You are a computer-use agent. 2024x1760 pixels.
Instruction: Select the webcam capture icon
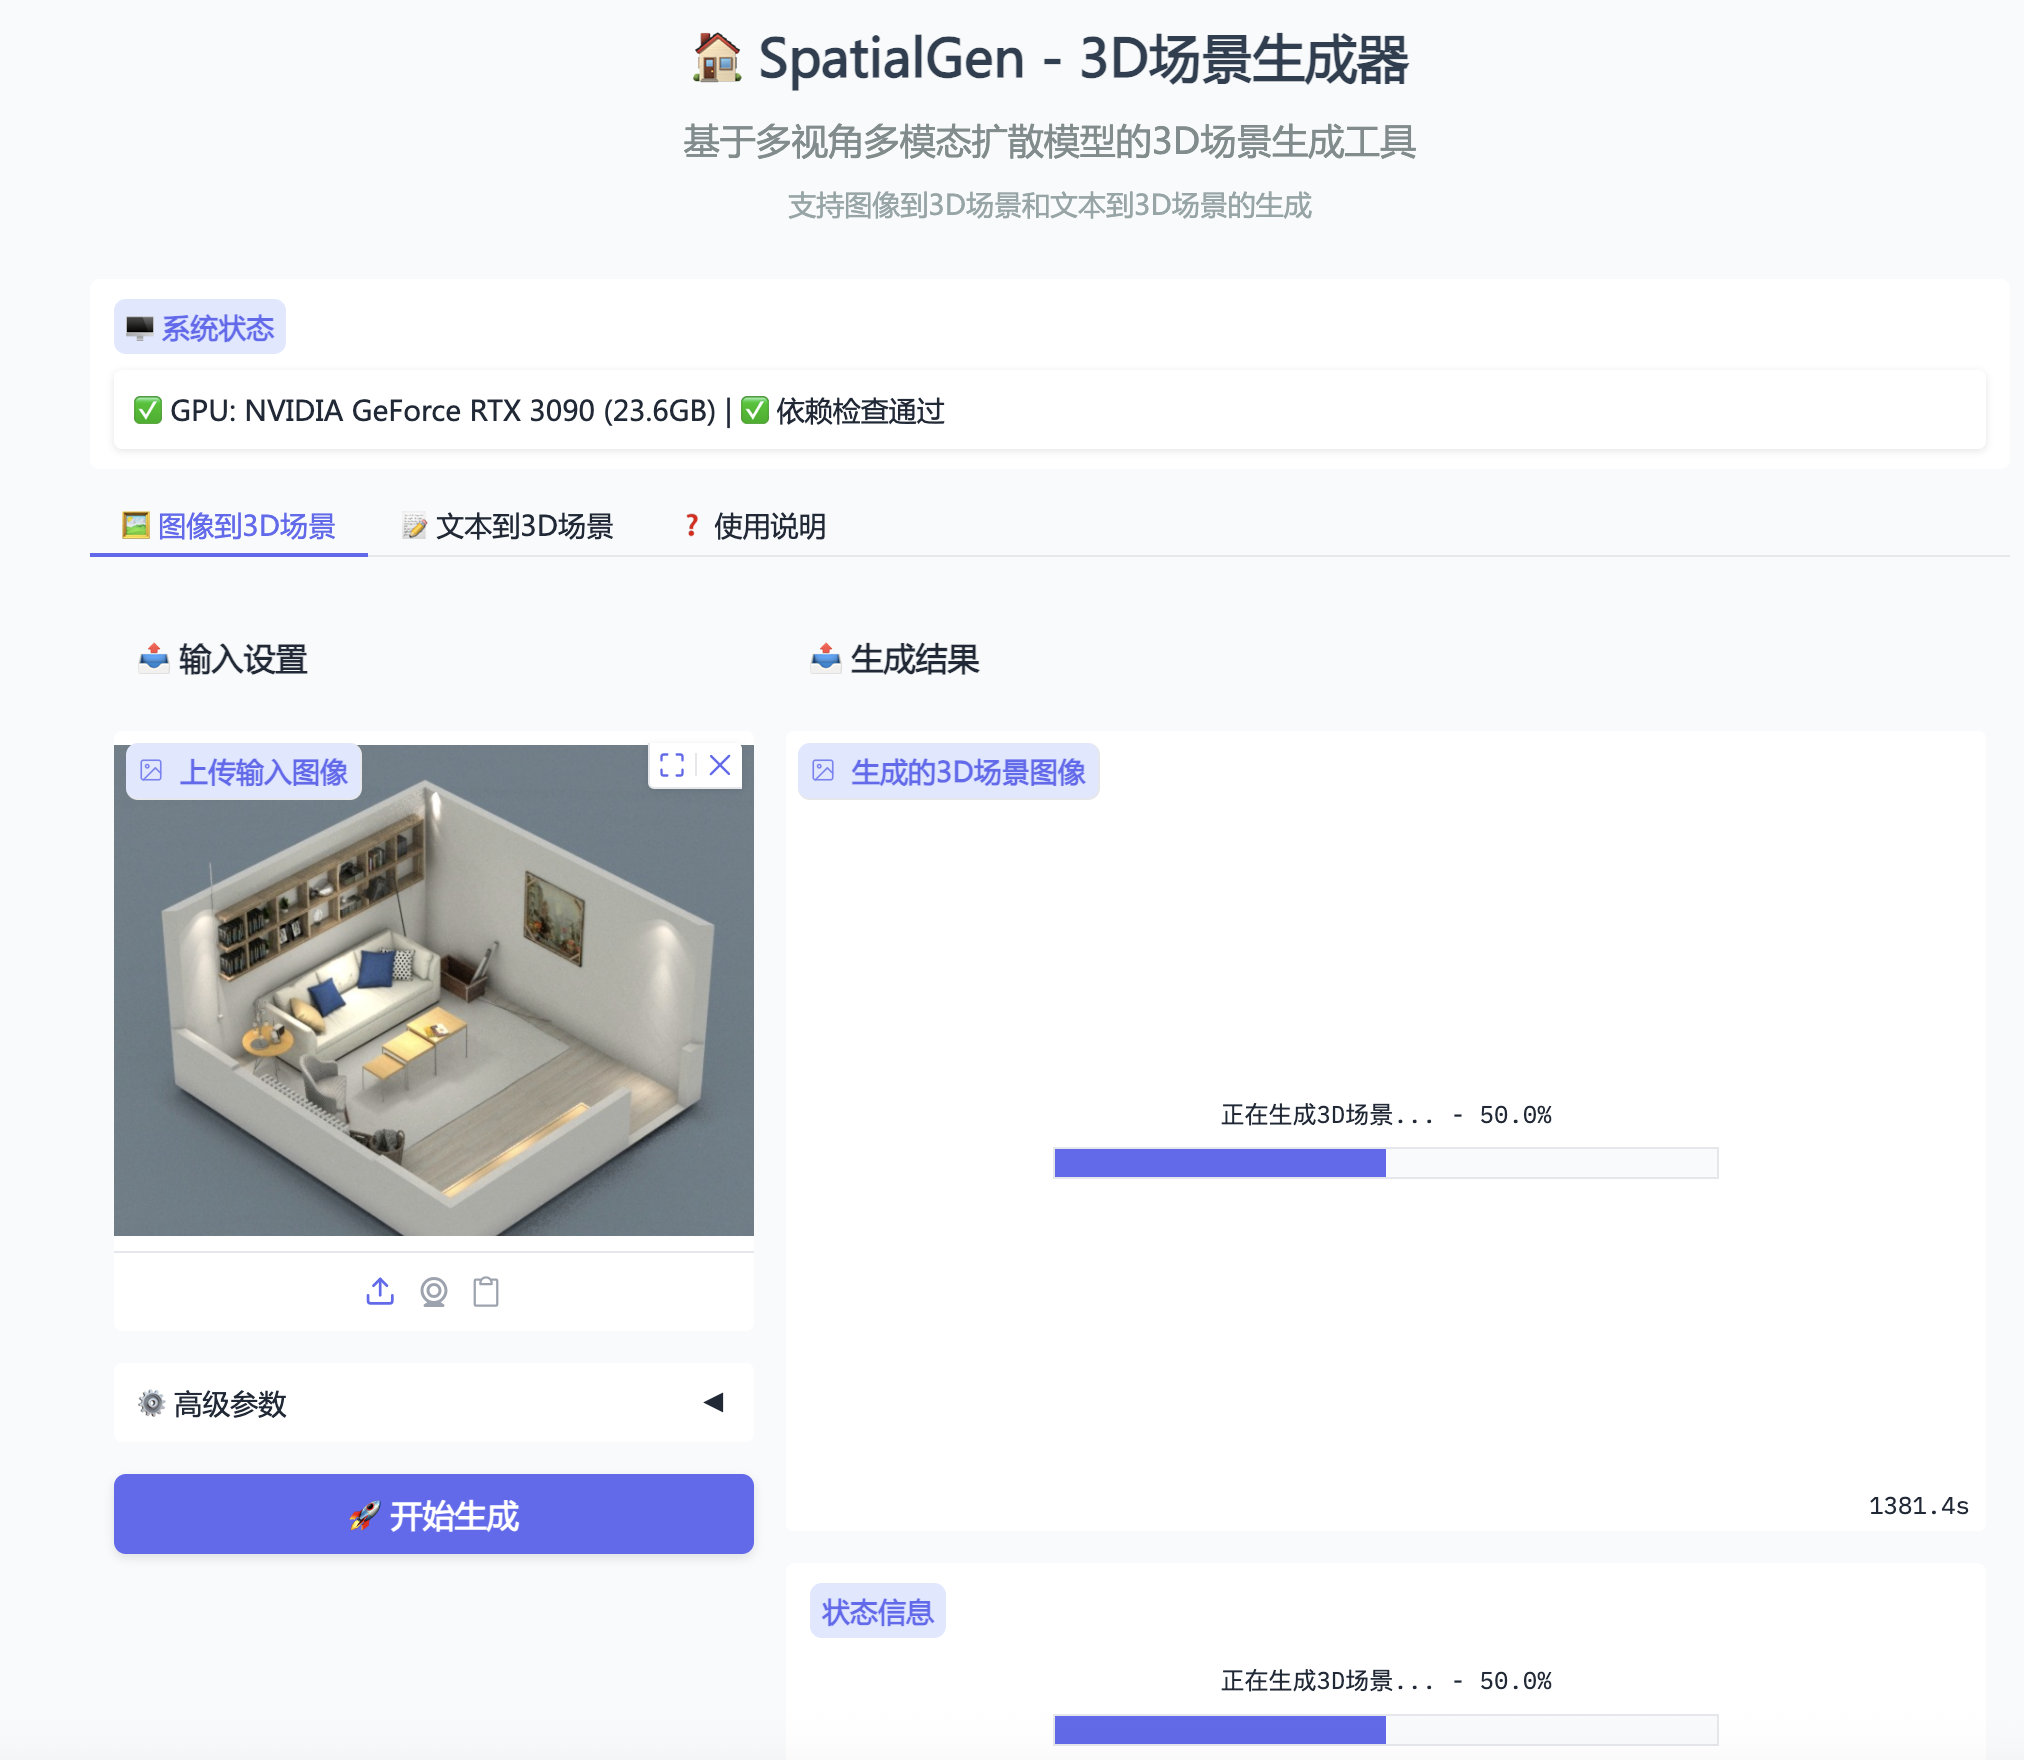[434, 1292]
